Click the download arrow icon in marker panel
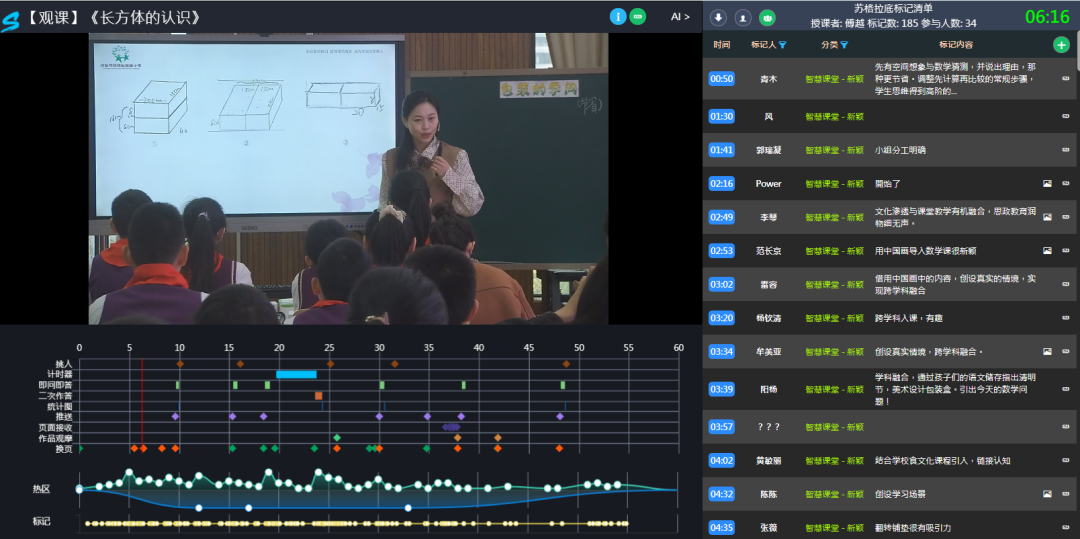The width and height of the screenshot is (1080, 539). [x=718, y=17]
